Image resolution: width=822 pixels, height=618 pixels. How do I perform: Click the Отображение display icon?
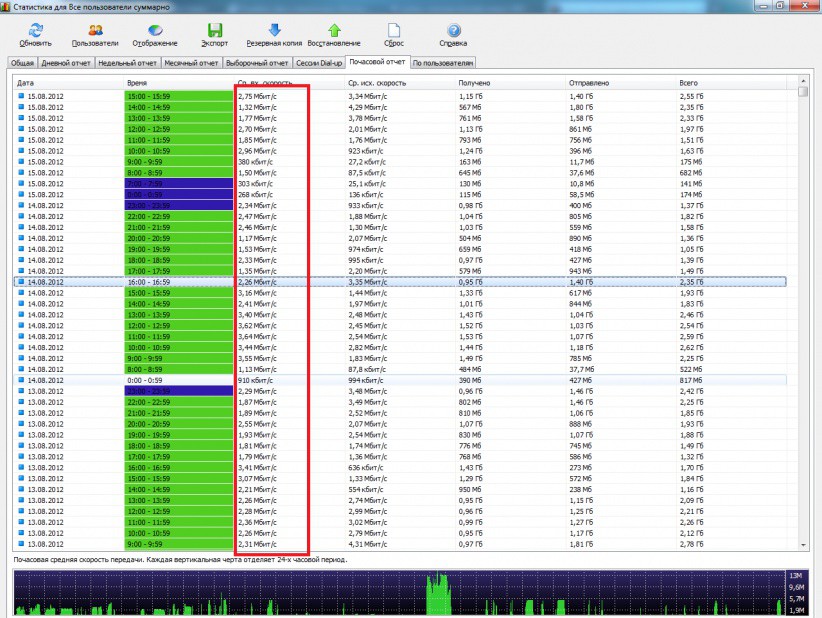[x=154, y=31]
